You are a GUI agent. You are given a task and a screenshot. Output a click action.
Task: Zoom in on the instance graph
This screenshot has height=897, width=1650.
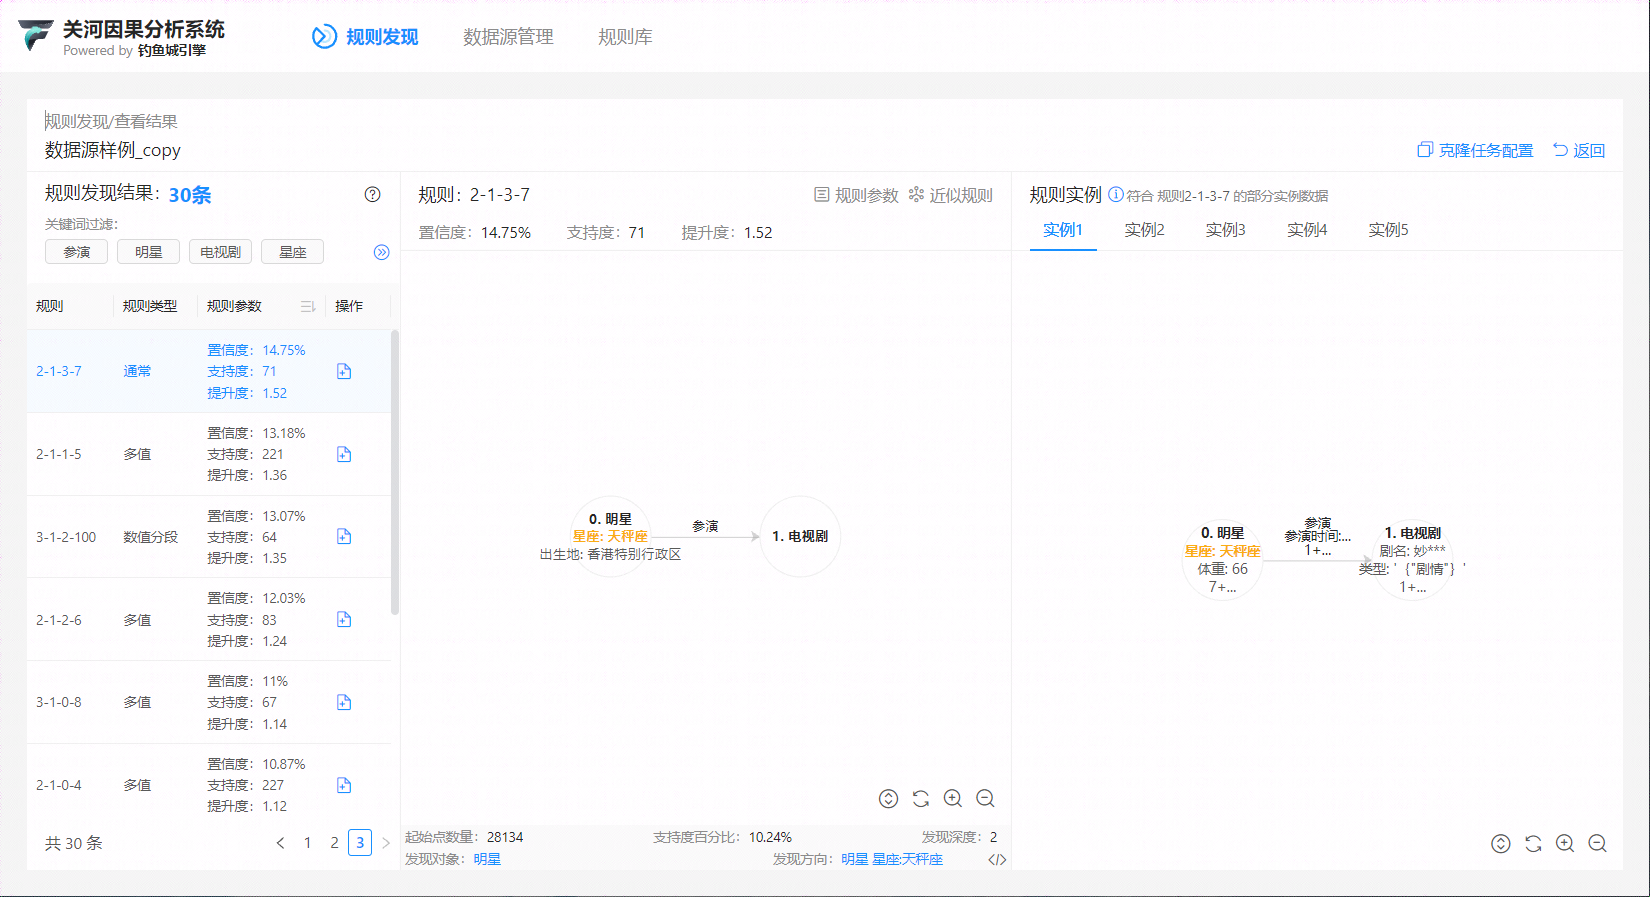[1565, 843]
